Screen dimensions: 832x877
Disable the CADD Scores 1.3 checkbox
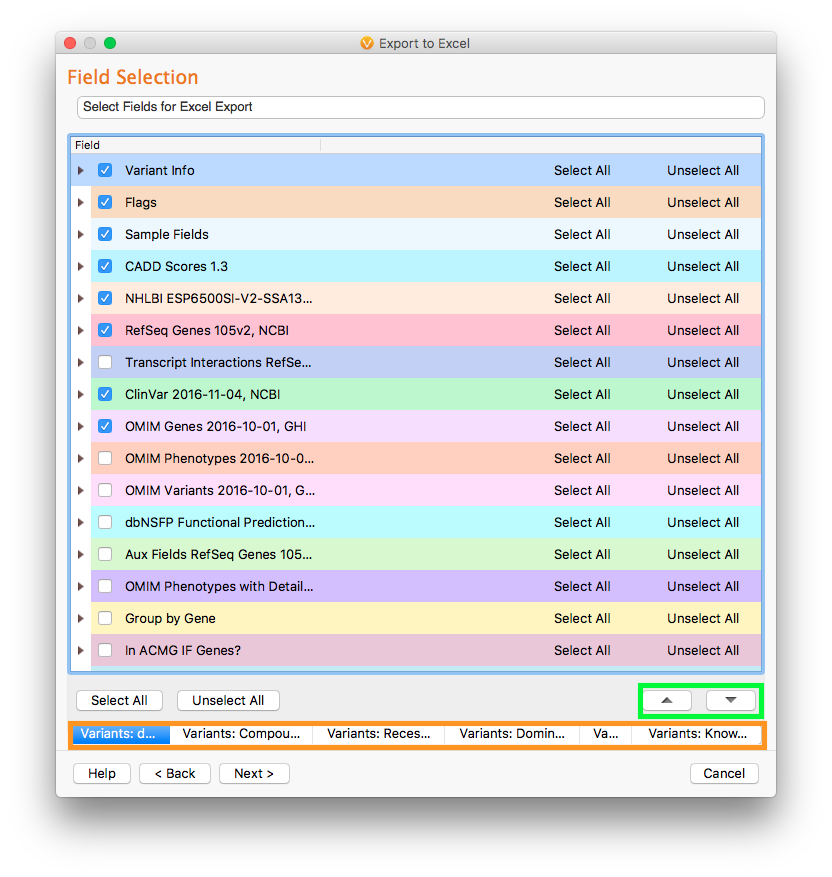(x=105, y=266)
